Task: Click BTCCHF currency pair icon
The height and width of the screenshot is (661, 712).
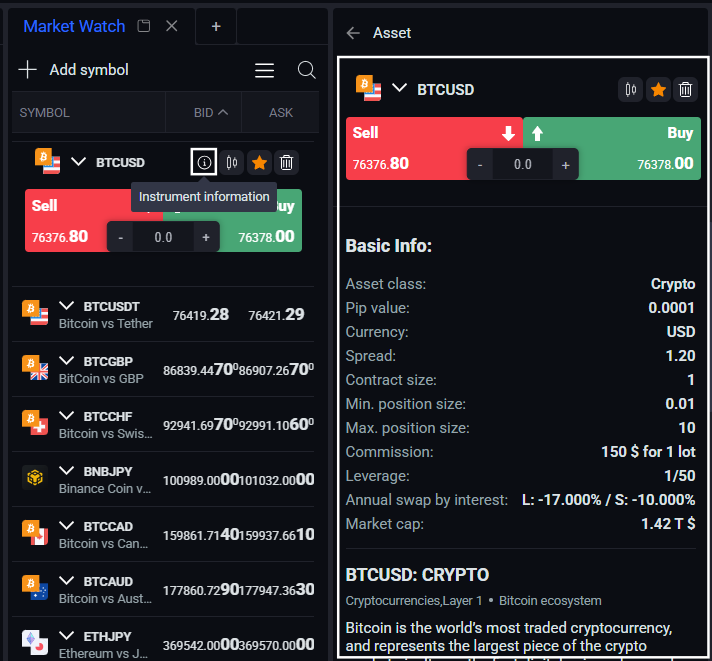Action: click(x=35, y=423)
